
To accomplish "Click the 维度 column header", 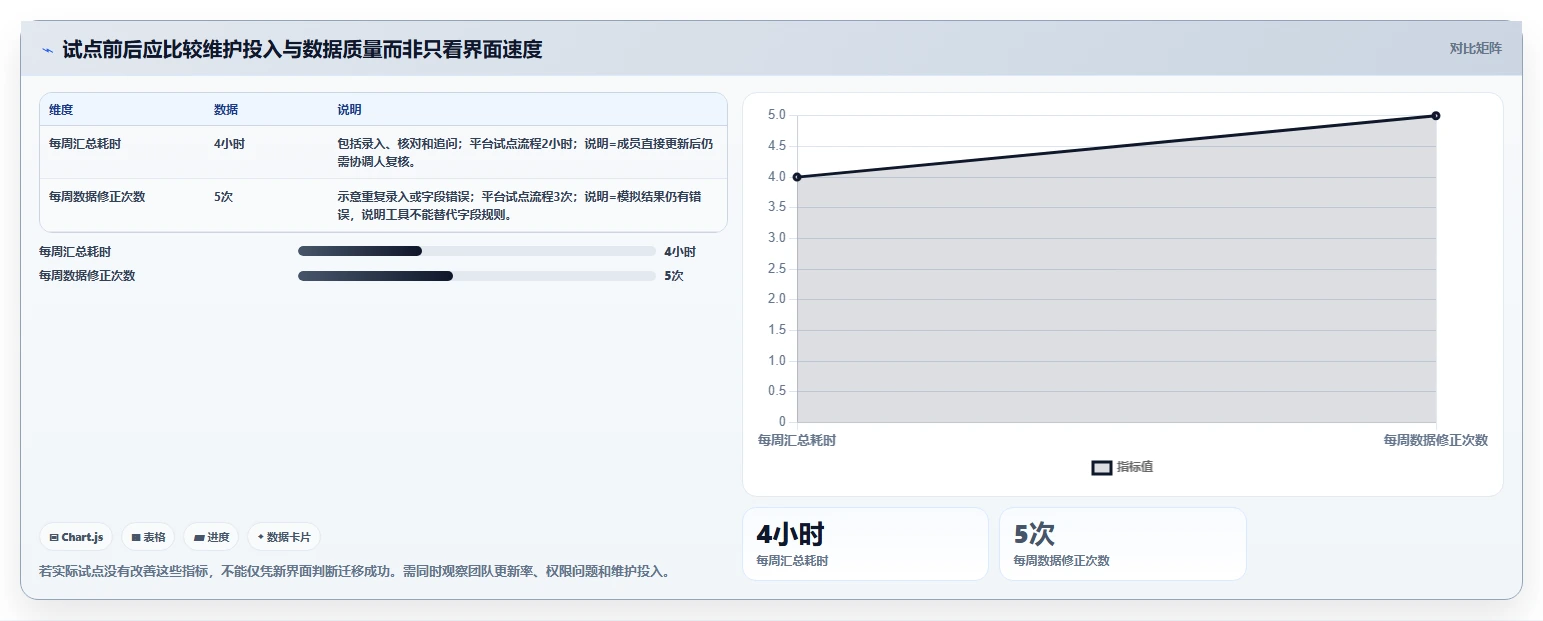I will click(61, 109).
